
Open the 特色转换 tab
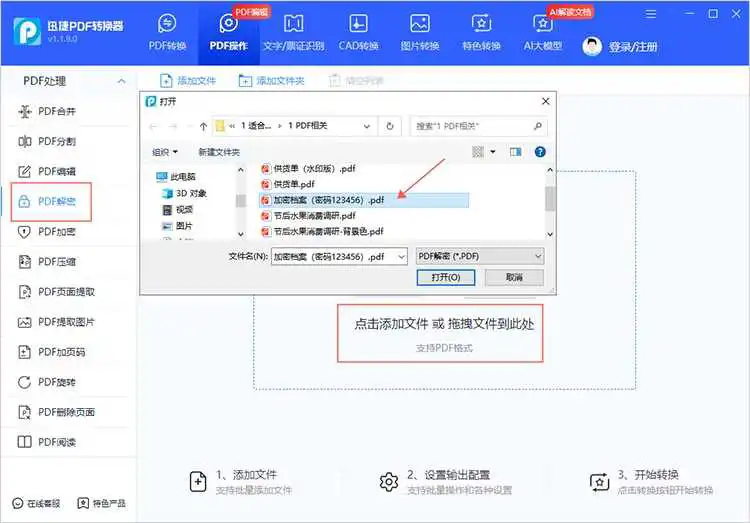[x=481, y=33]
